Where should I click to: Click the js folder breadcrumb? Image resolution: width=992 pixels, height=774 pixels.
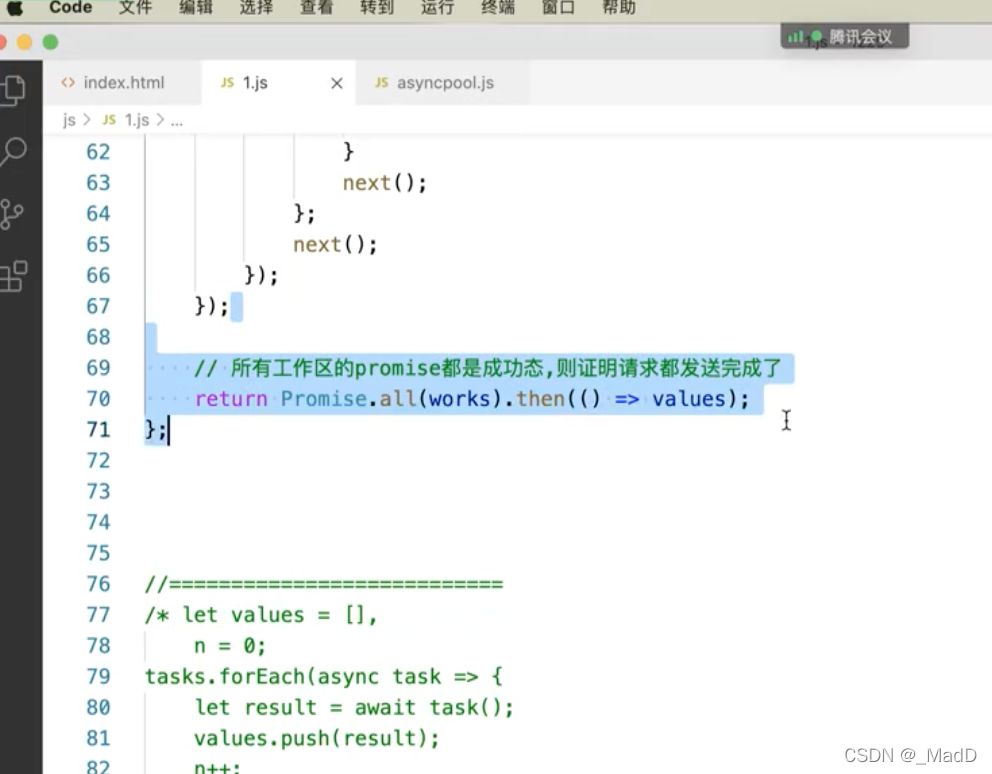click(69, 120)
